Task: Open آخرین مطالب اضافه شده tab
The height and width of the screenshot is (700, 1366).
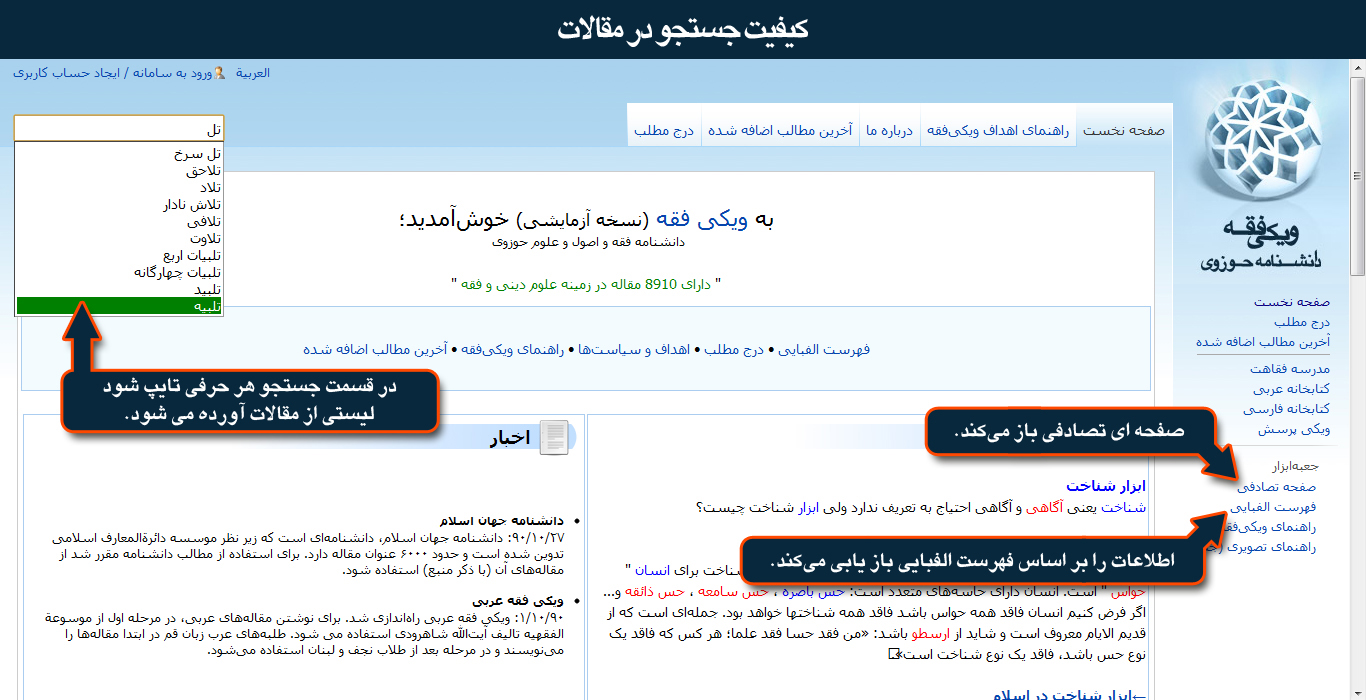Action: click(780, 130)
